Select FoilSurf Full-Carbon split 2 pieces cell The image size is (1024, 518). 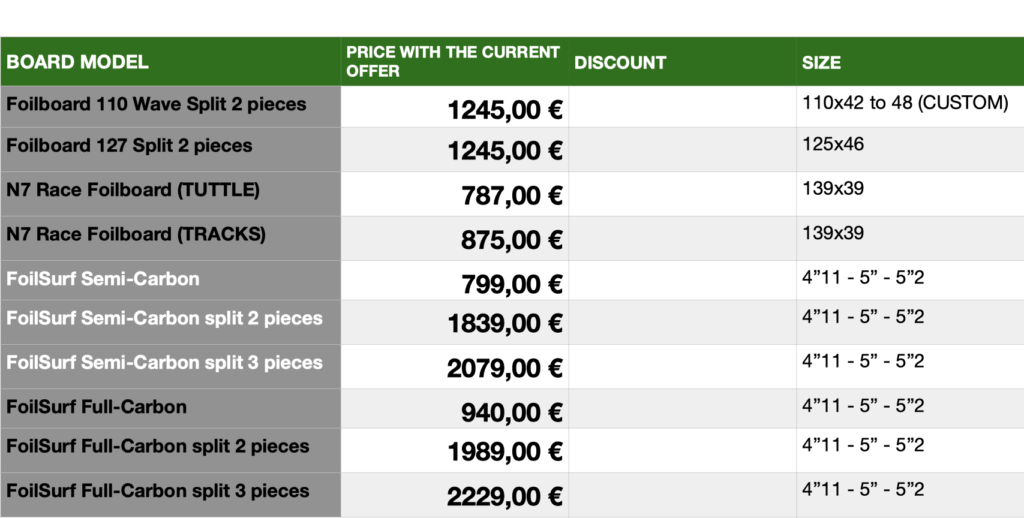[170, 450]
